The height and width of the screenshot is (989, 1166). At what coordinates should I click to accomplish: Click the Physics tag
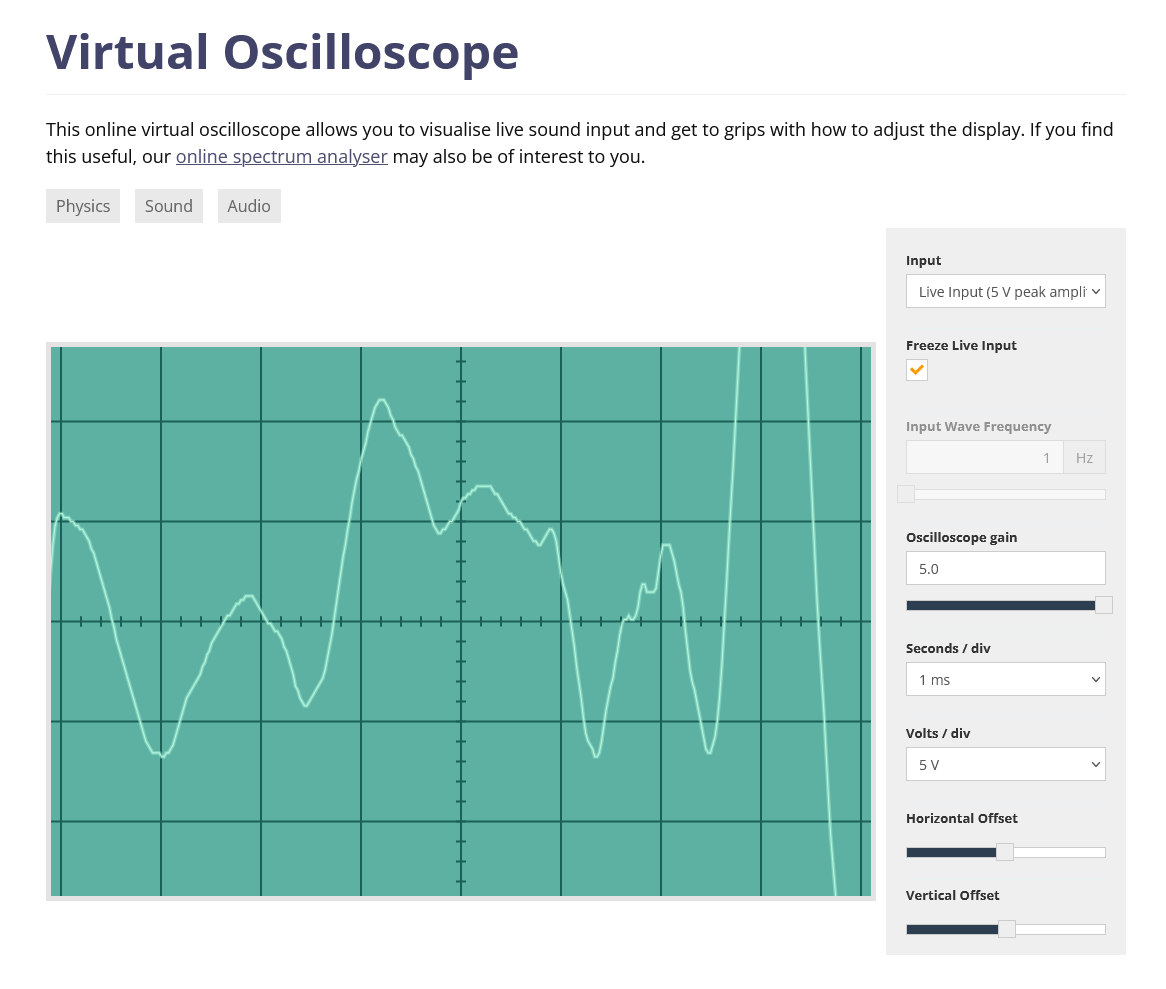(83, 206)
